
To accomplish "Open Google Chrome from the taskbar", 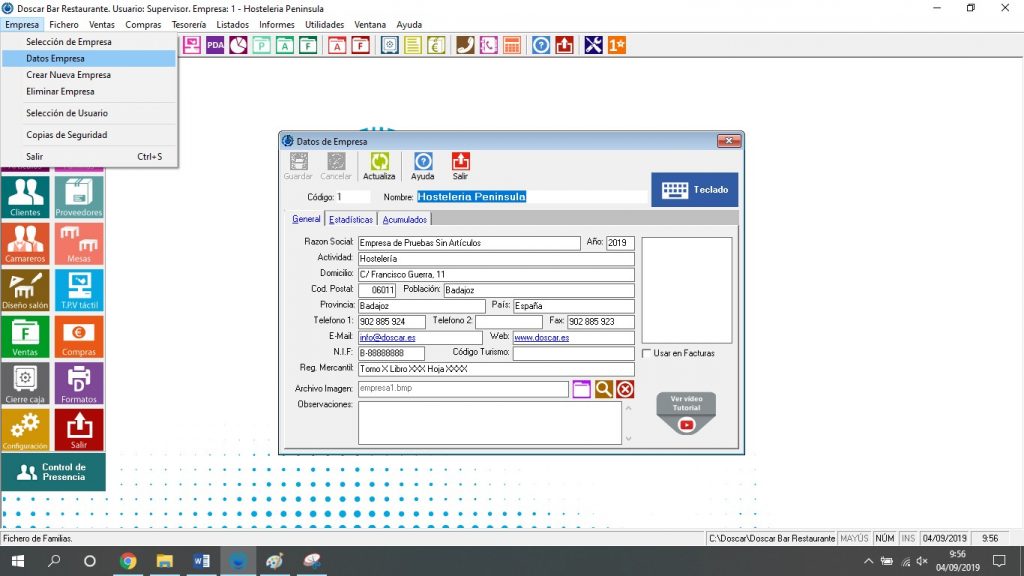I will point(128,561).
